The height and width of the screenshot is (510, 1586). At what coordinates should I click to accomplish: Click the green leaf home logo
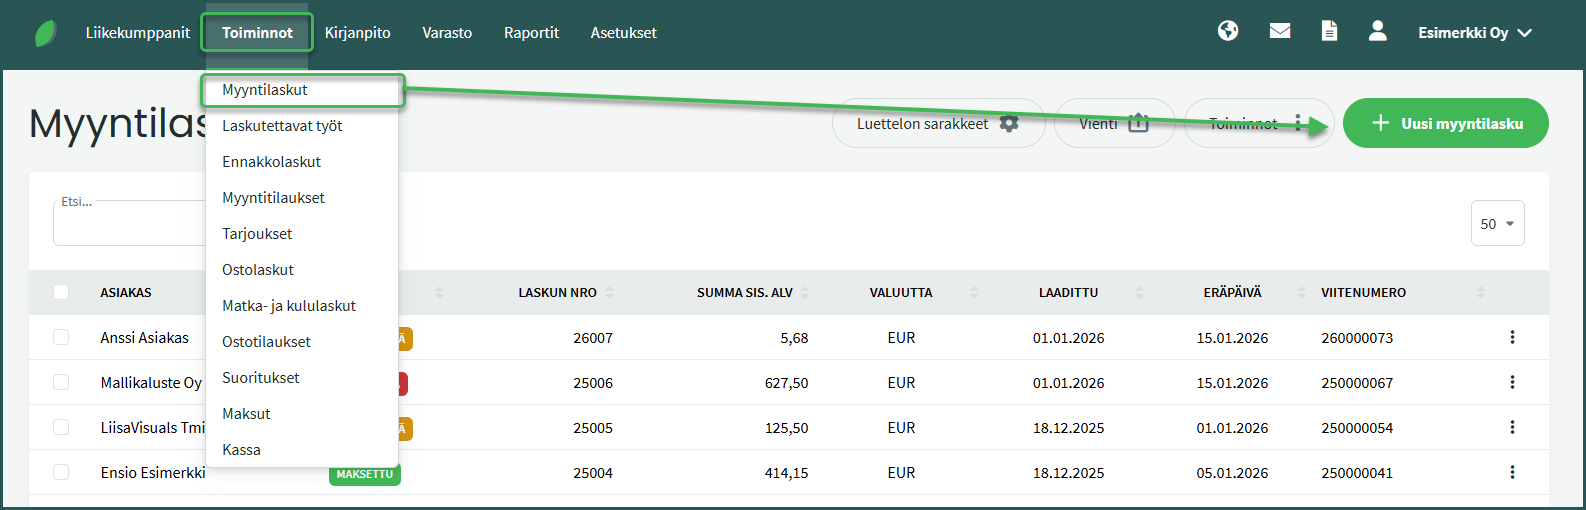46,33
